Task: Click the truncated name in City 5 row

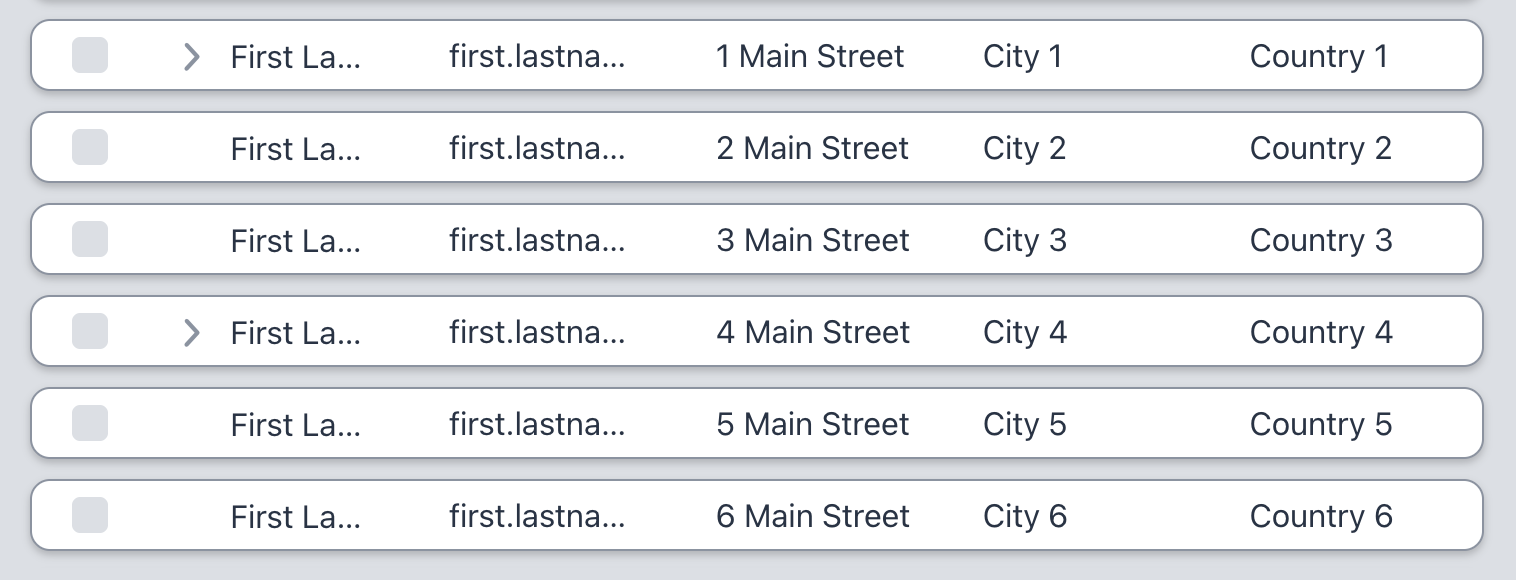Action: click(295, 425)
